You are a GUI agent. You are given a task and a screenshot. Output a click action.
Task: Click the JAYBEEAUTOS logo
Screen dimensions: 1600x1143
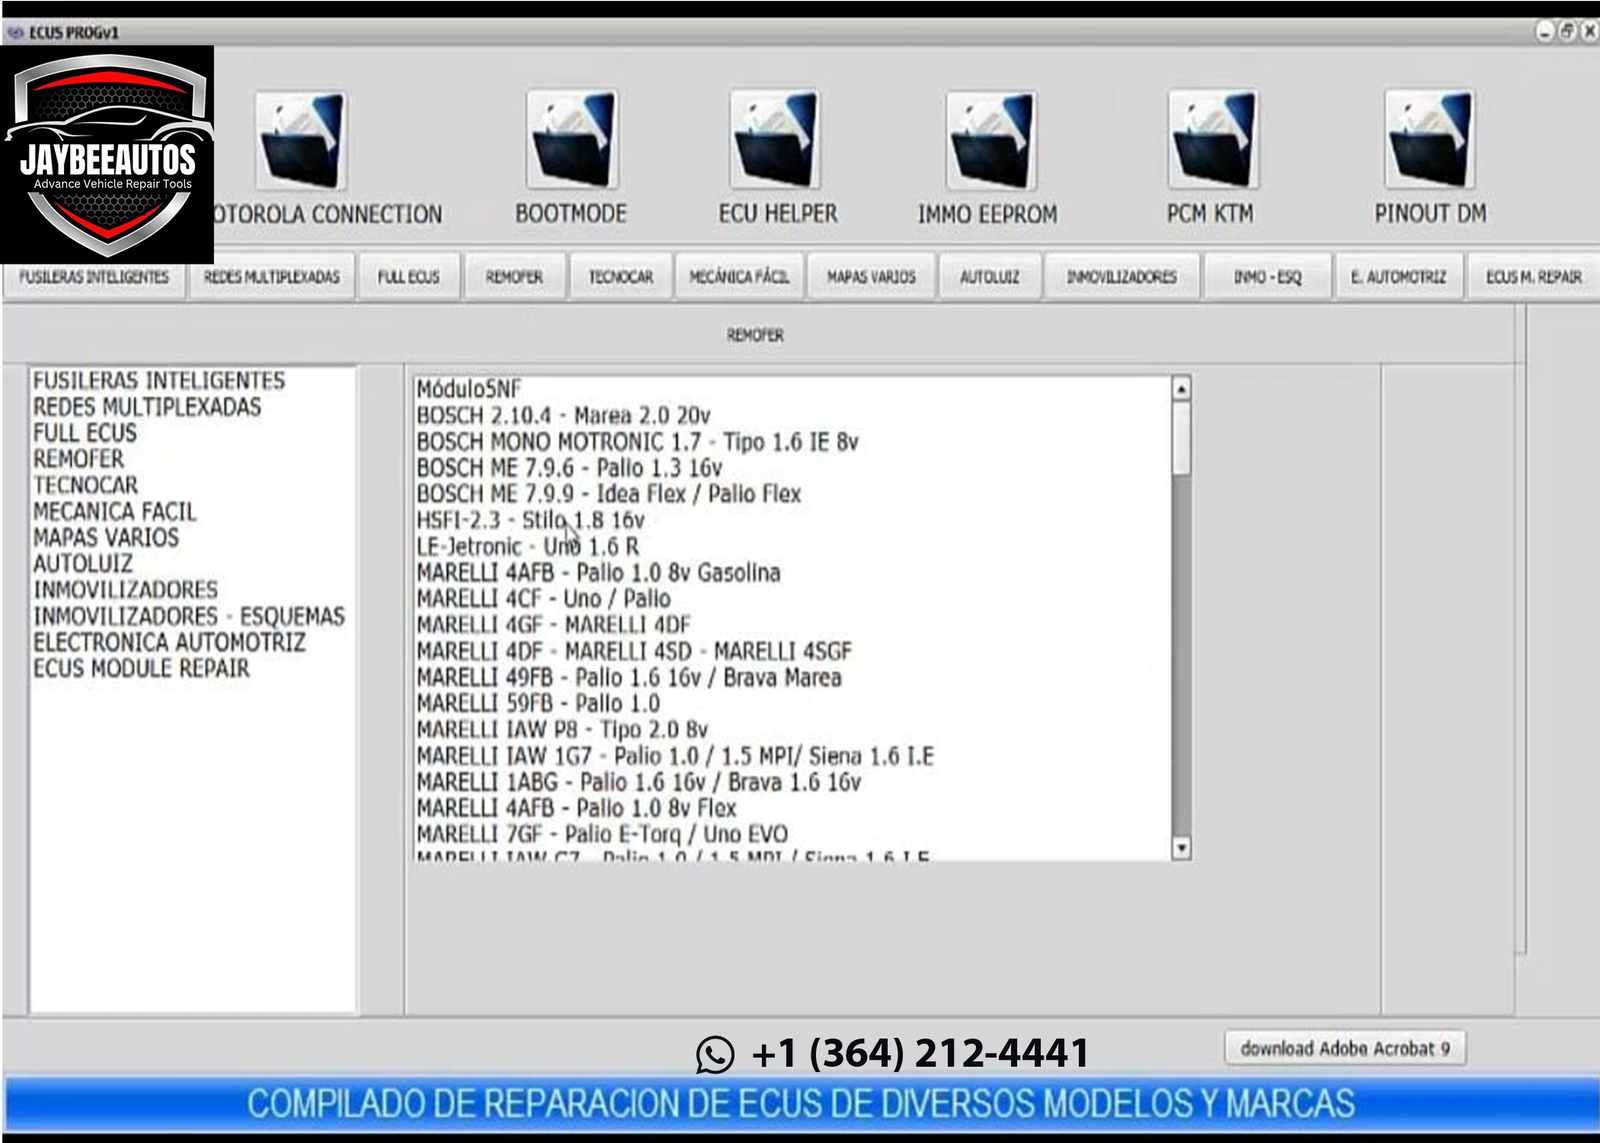coord(107,155)
